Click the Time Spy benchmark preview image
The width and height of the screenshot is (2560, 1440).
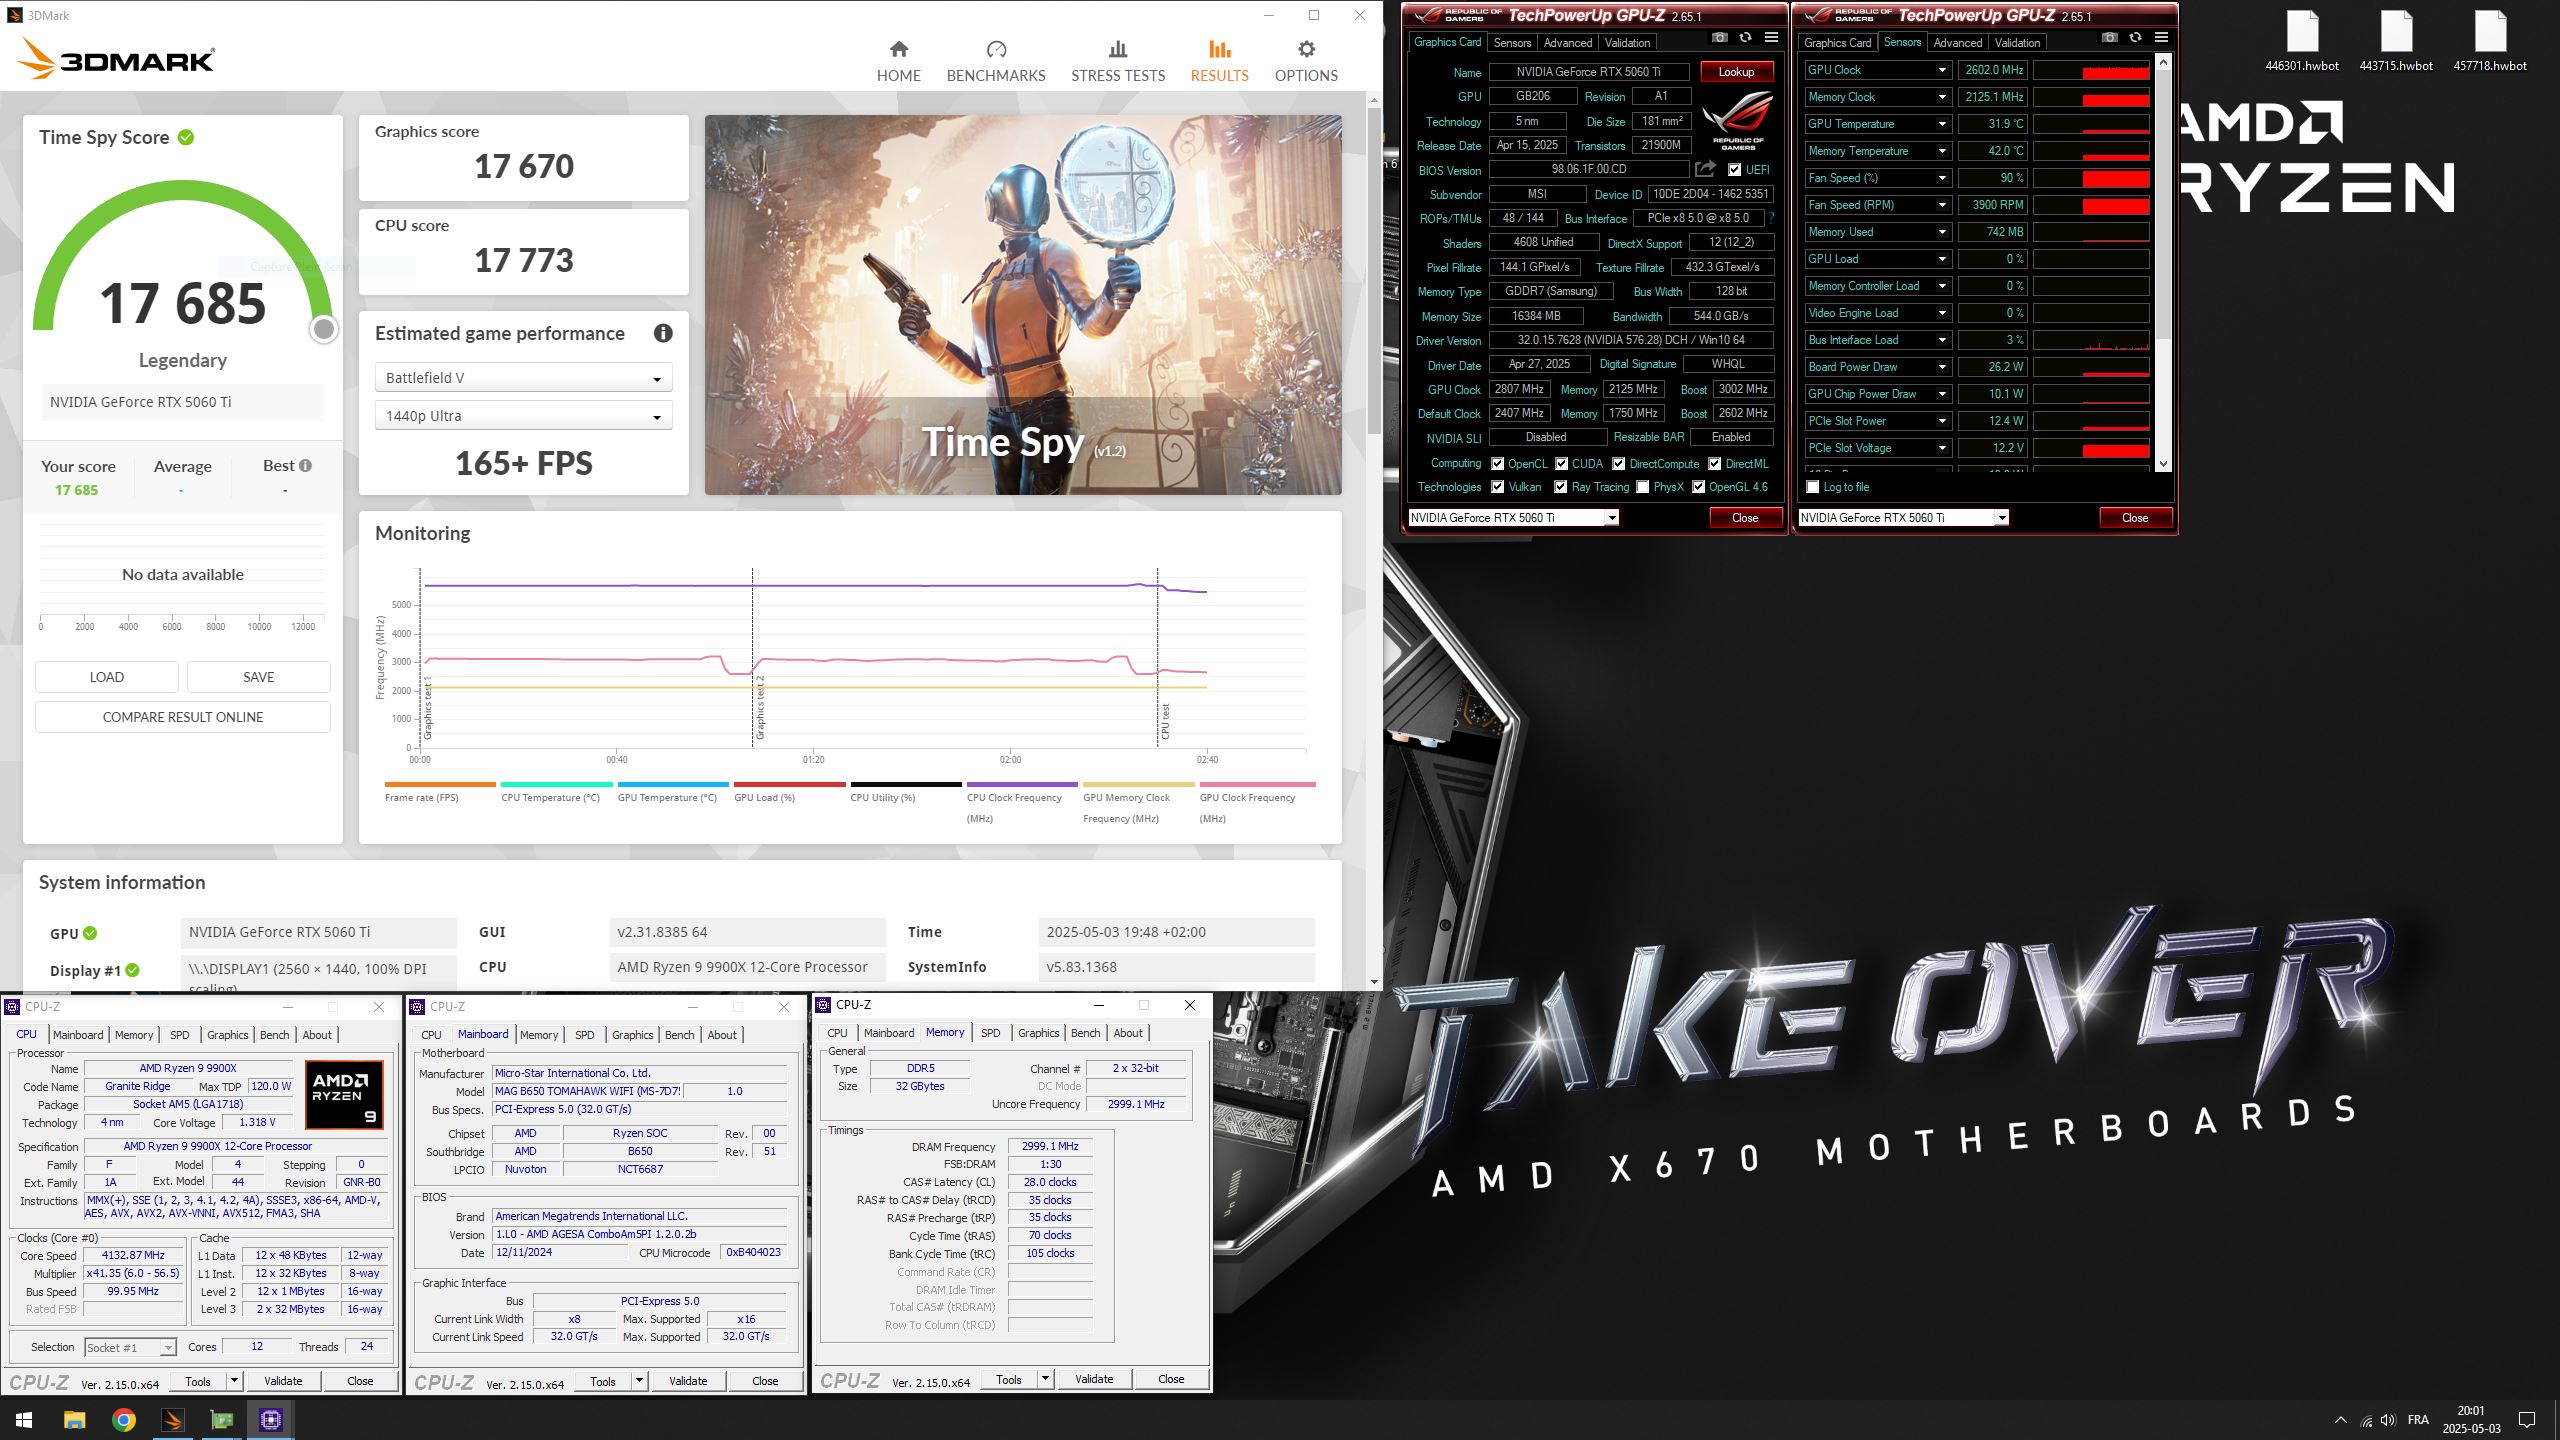tap(1023, 305)
